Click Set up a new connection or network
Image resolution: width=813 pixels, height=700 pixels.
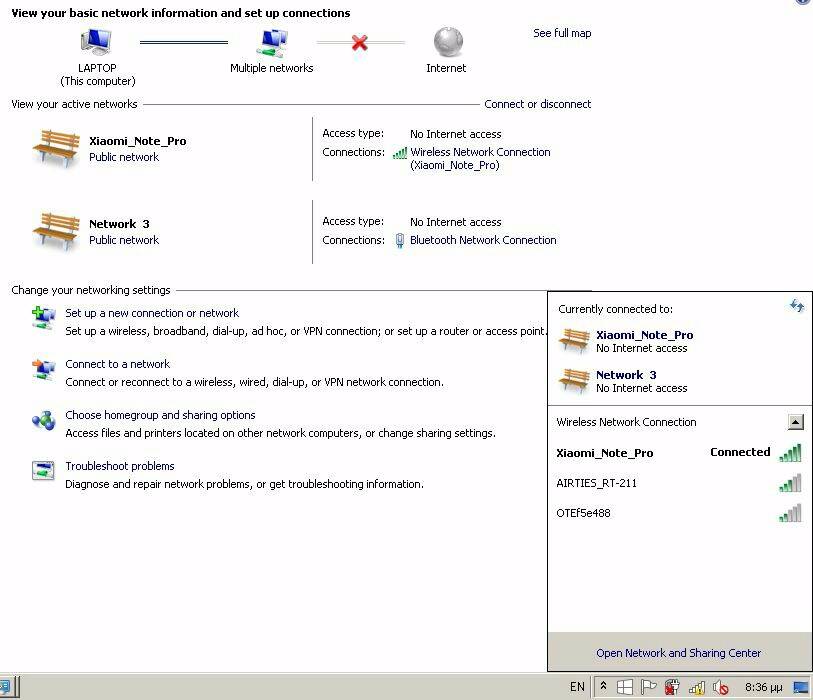[x=152, y=313]
